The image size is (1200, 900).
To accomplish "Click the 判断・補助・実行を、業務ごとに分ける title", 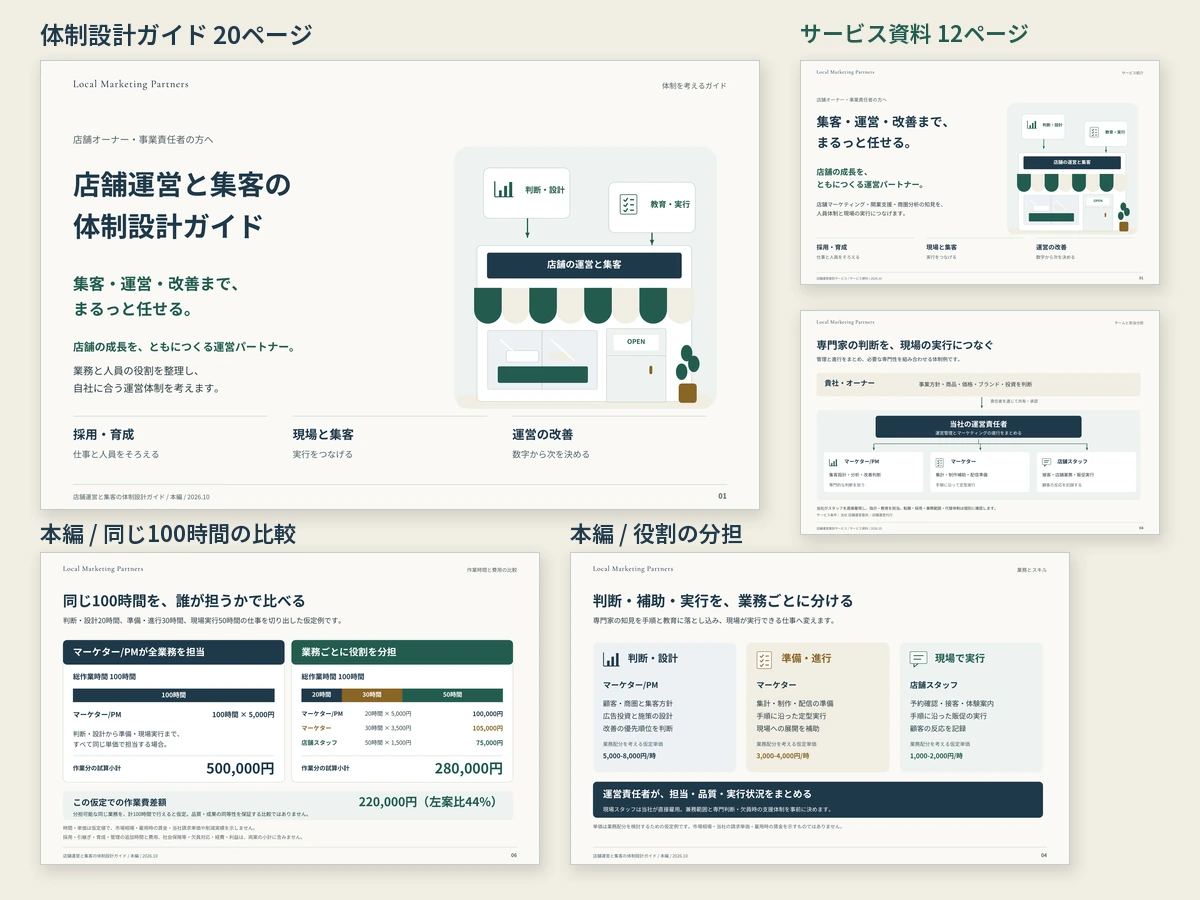I will click(x=723, y=601).
